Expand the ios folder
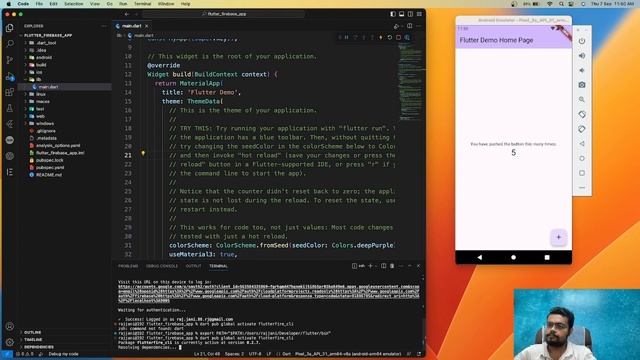 (39, 72)
